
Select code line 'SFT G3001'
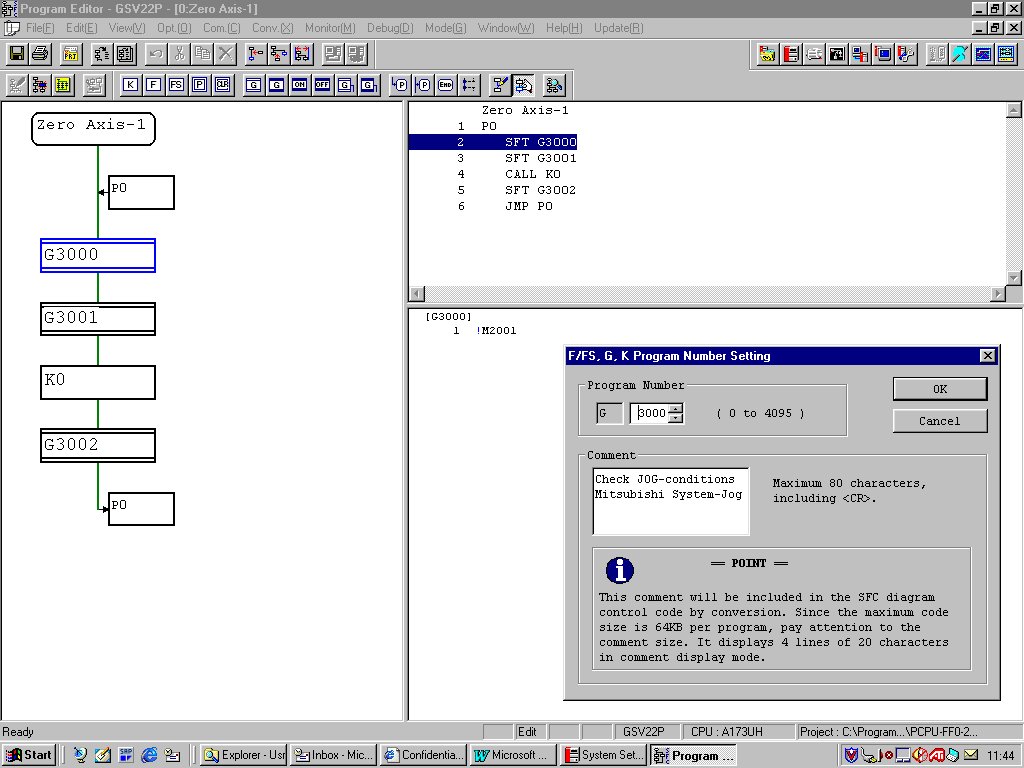click(541, 158)
